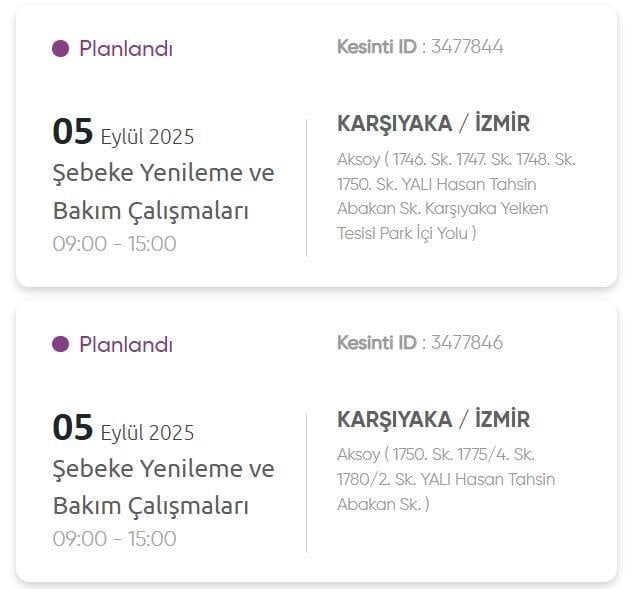631x589 pixels.
Task: Click the purple status dot for outage 3477844
Action: tap(60, 48)
